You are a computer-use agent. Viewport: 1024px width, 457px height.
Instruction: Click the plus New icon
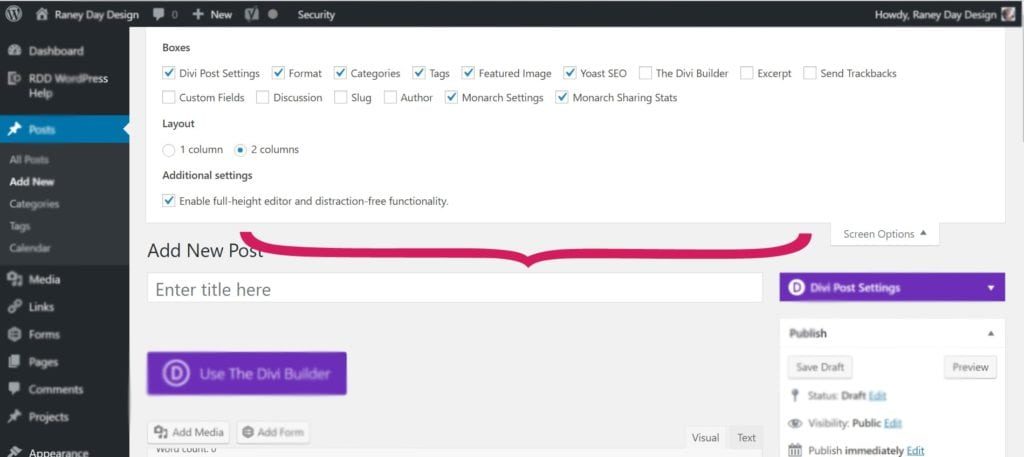pos(199,14)
